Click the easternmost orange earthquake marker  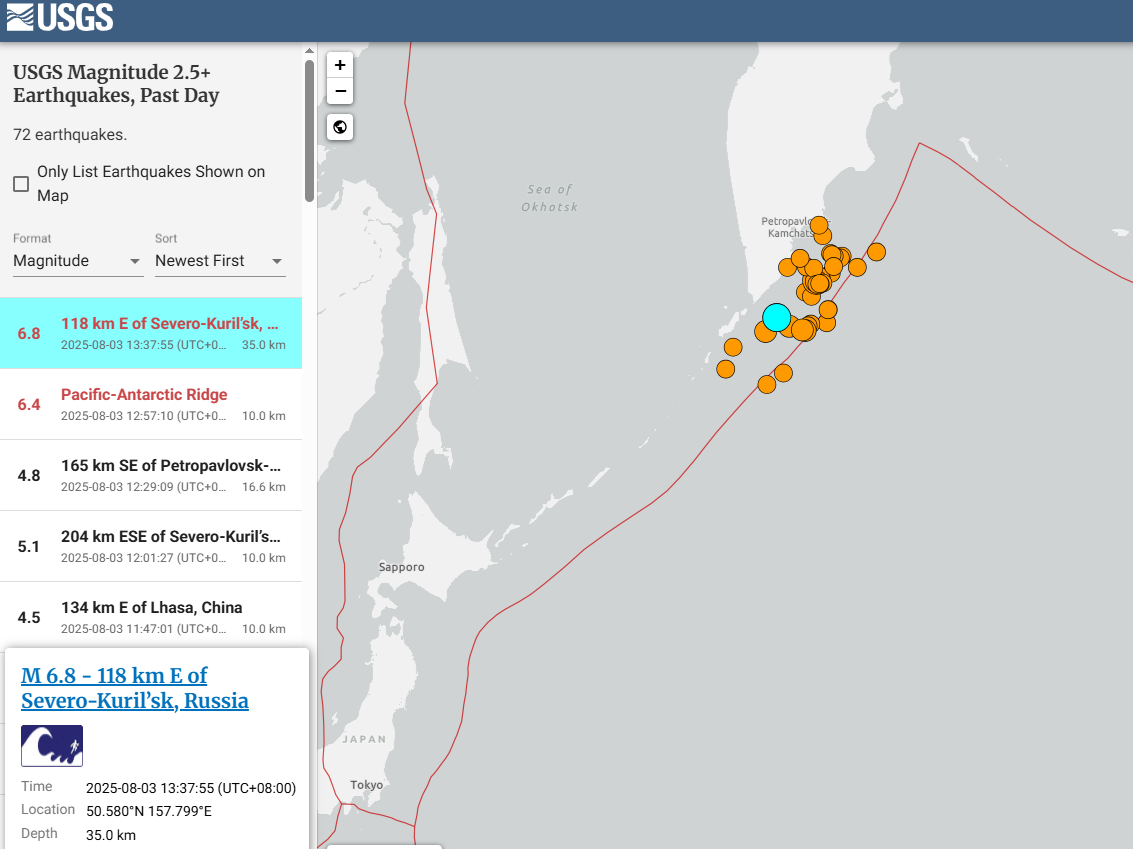876,251
